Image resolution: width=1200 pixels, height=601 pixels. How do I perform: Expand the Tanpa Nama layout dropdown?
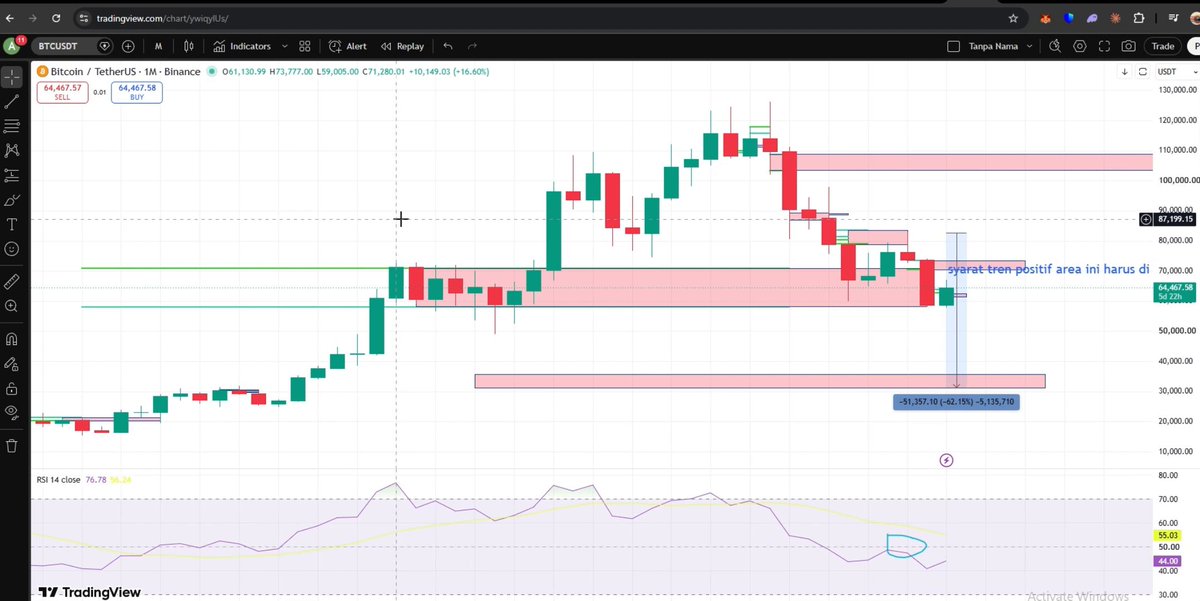tap(1027, 46)
